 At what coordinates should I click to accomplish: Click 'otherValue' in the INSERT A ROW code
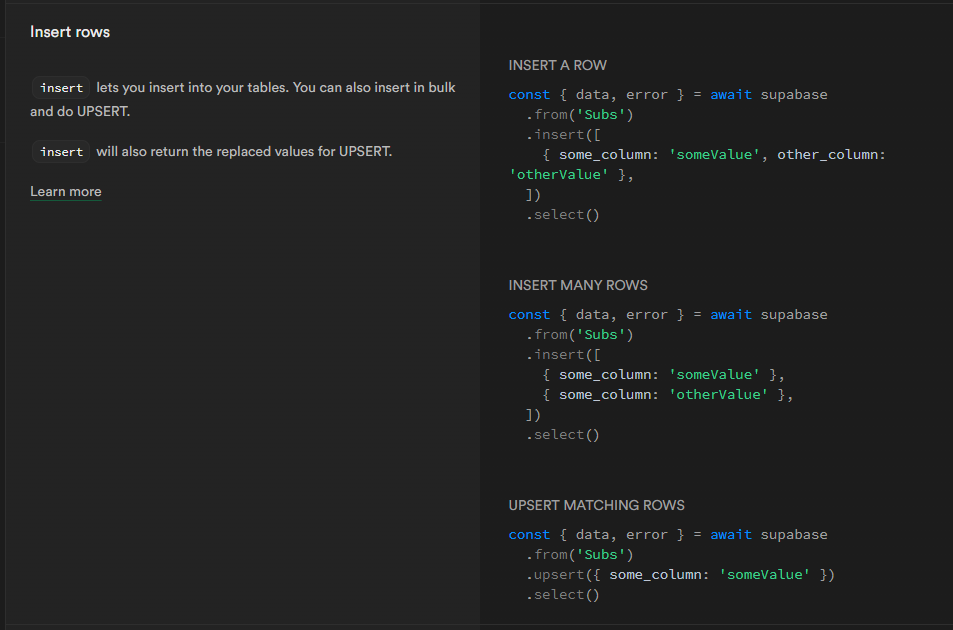click(x=555, y=174)
